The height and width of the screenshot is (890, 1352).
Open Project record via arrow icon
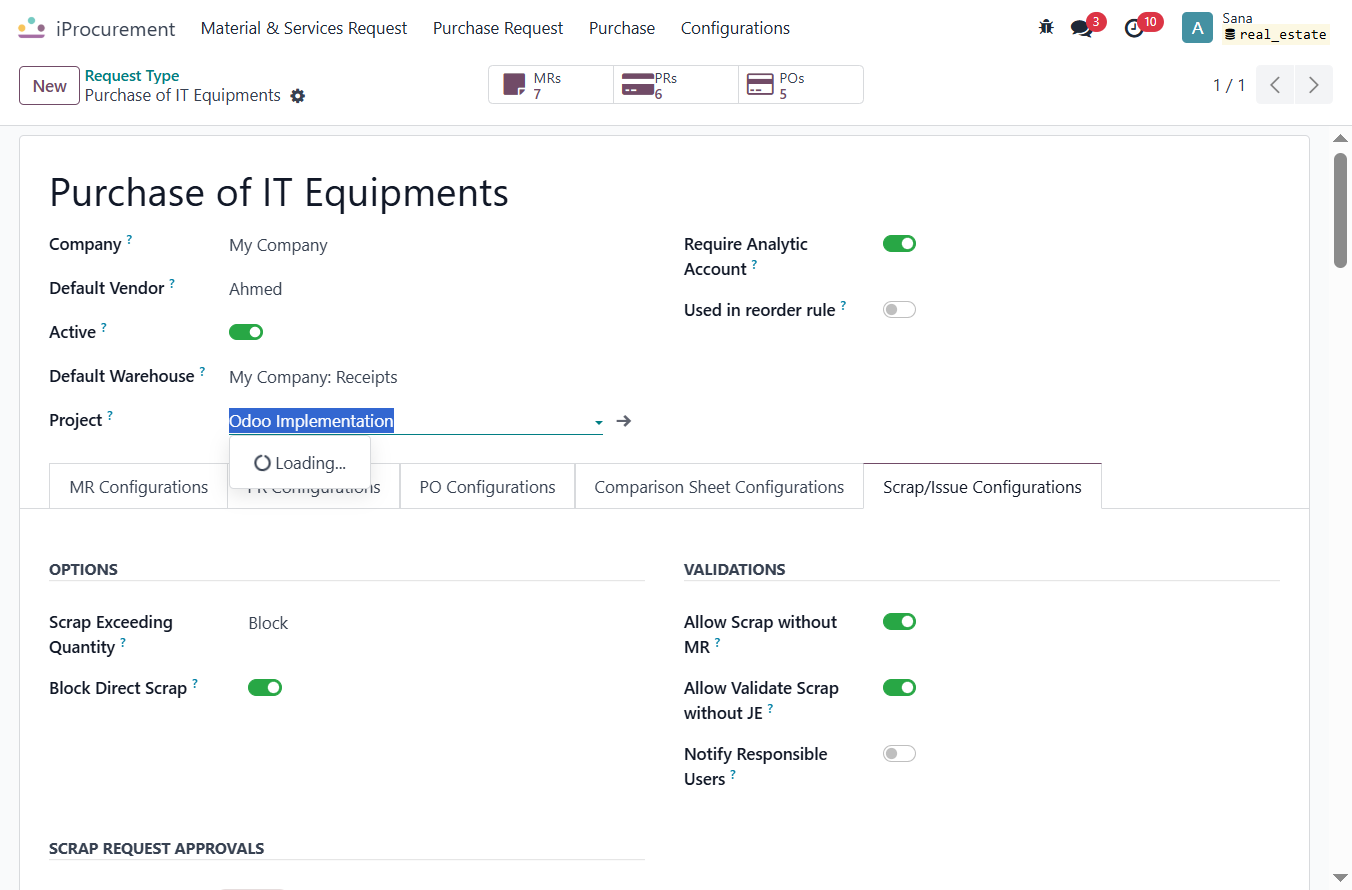(624, 421)
